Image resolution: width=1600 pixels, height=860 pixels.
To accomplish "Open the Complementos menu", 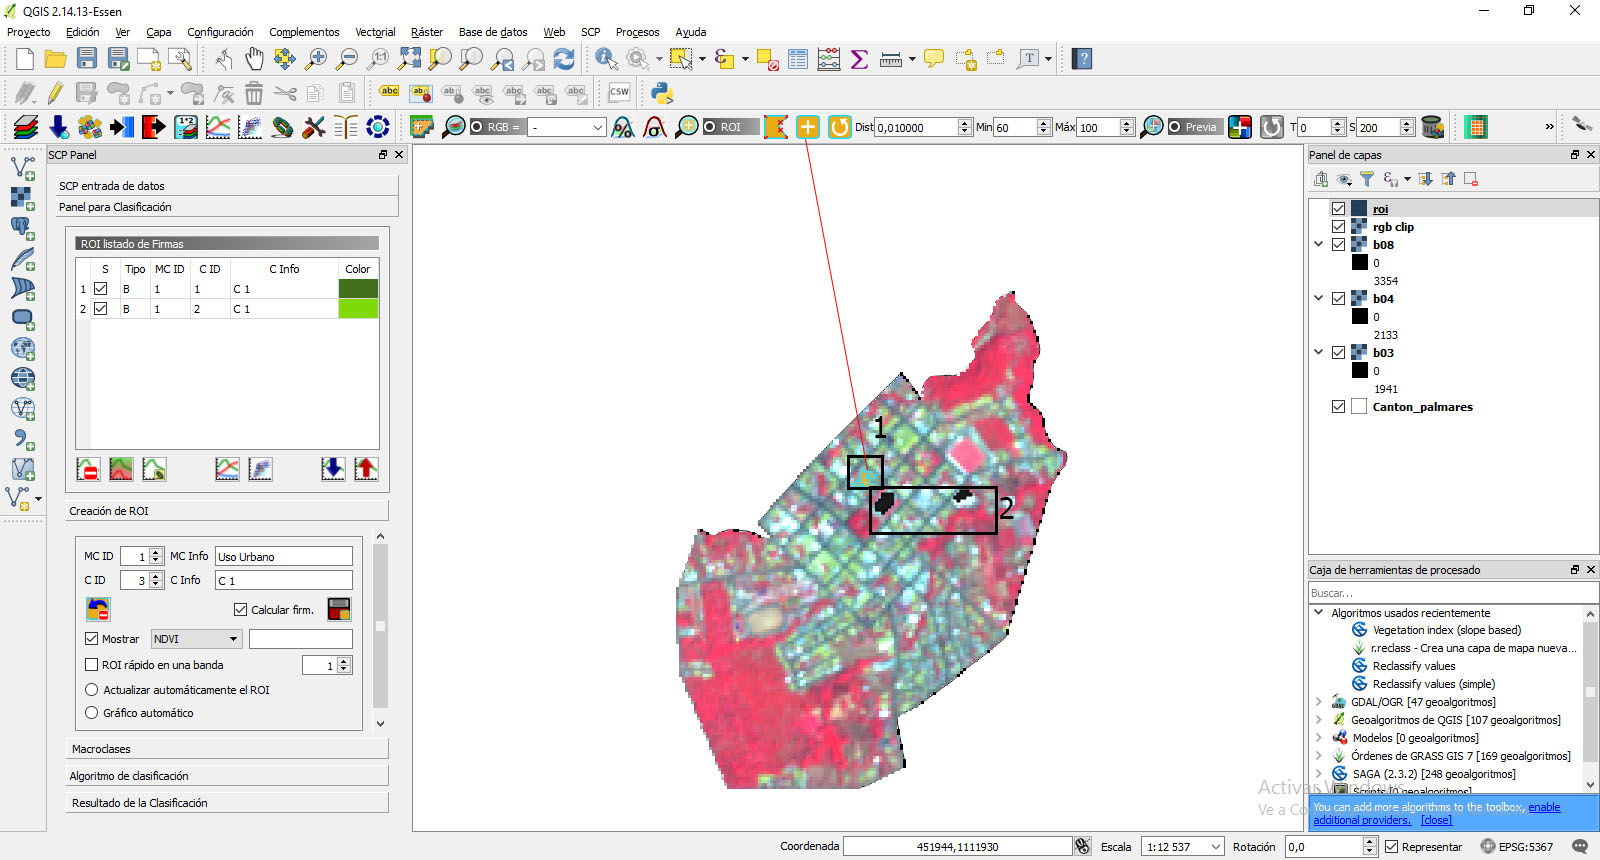I will click(x=304, y=32).
